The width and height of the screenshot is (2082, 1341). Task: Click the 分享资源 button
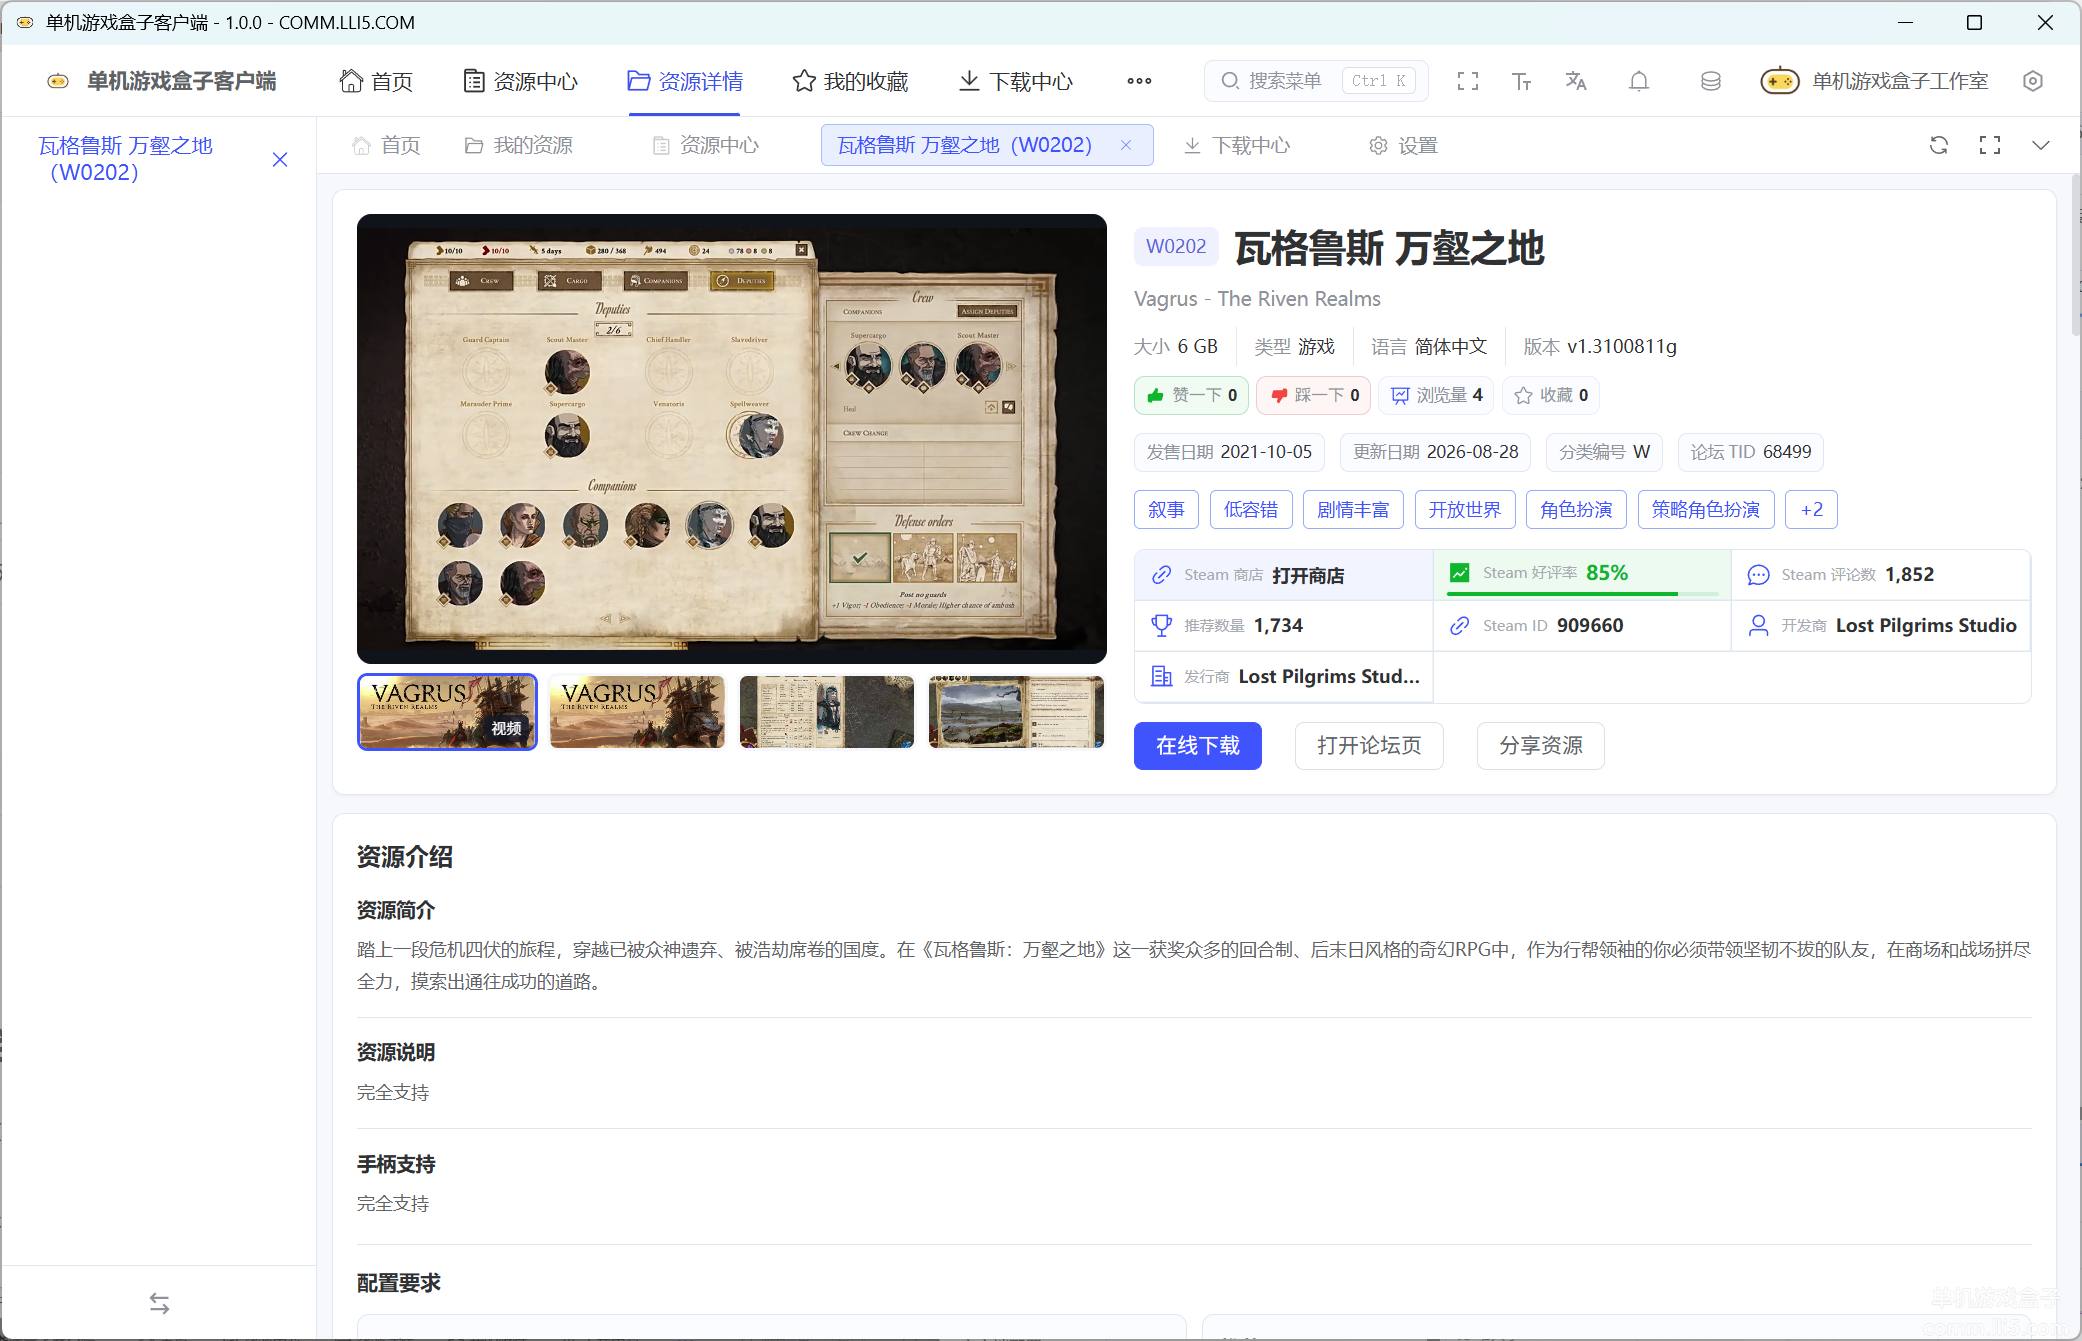point(1540,746)
